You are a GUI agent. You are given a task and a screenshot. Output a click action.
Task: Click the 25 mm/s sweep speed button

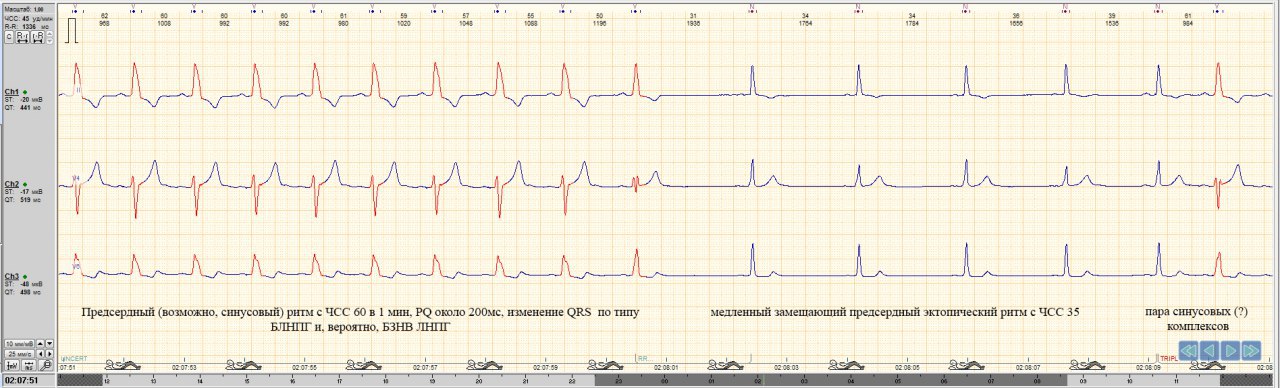(19, 354)
